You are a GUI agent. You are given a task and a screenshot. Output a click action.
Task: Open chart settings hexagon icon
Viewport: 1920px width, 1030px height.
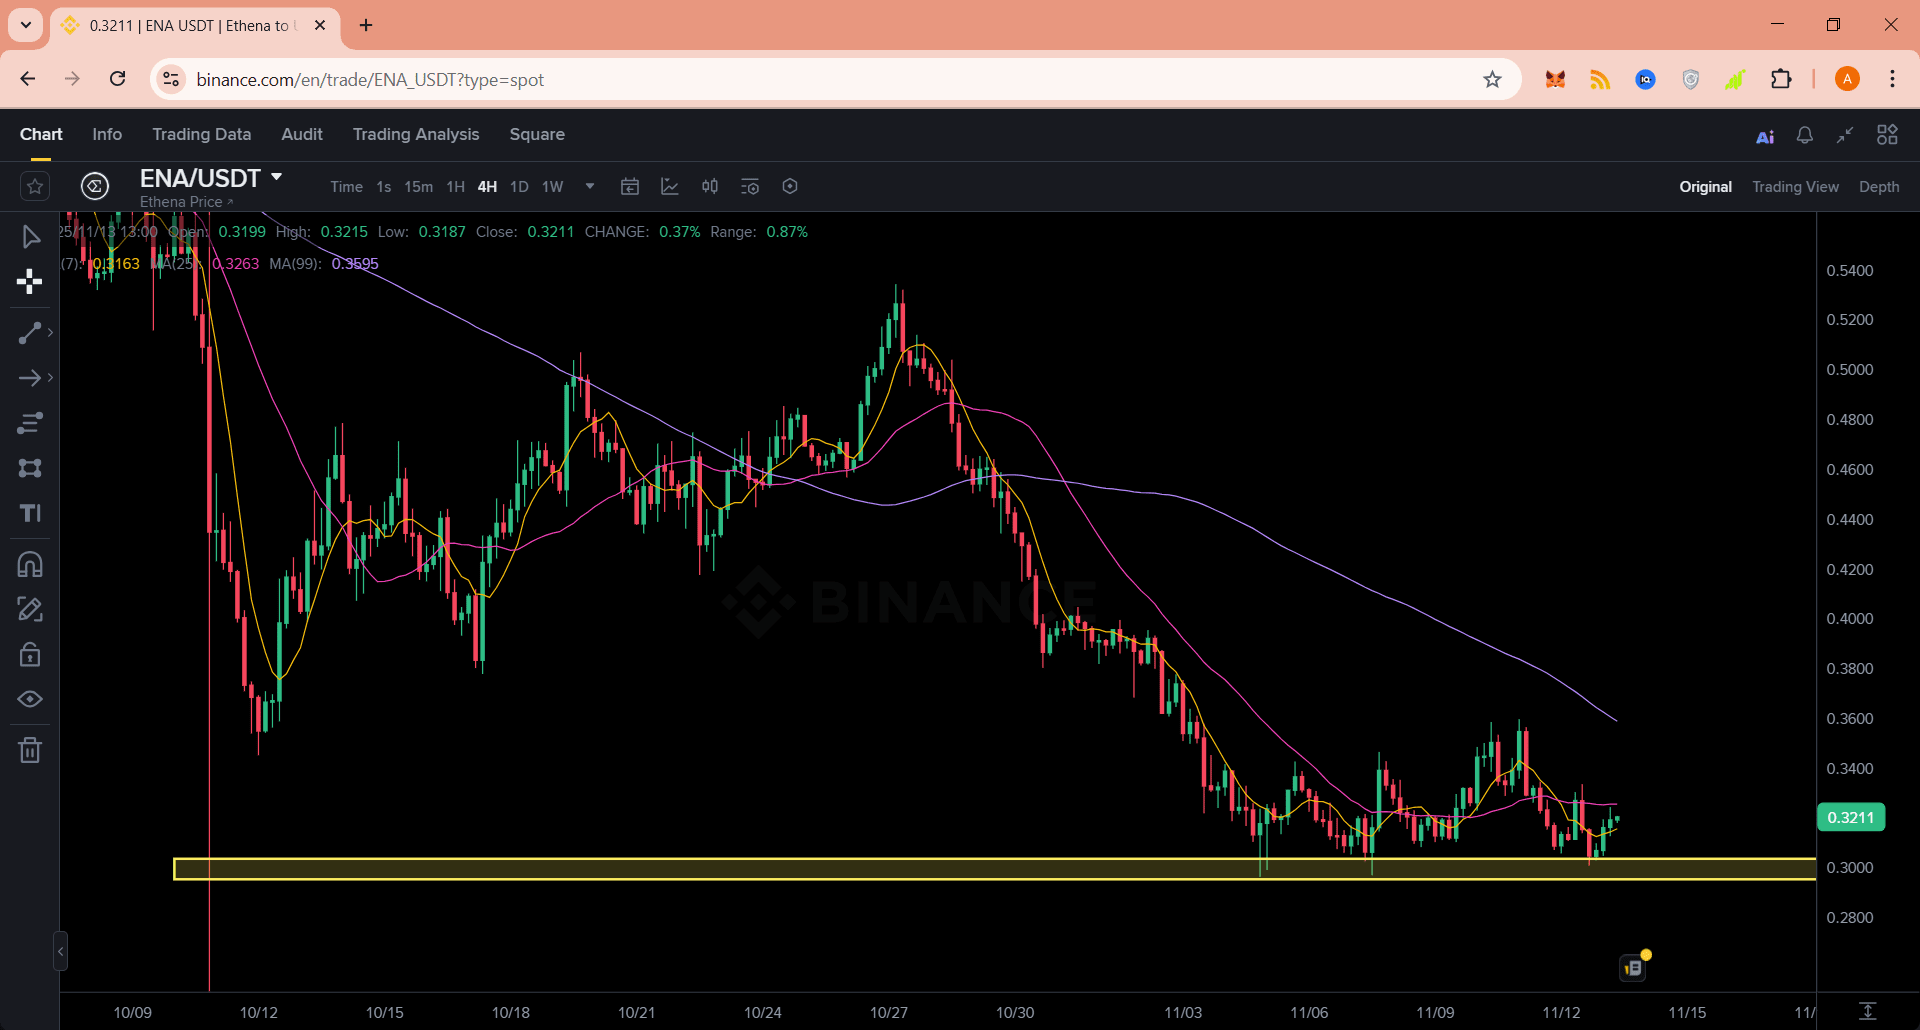pyautogui.click(x=790, y=186)
